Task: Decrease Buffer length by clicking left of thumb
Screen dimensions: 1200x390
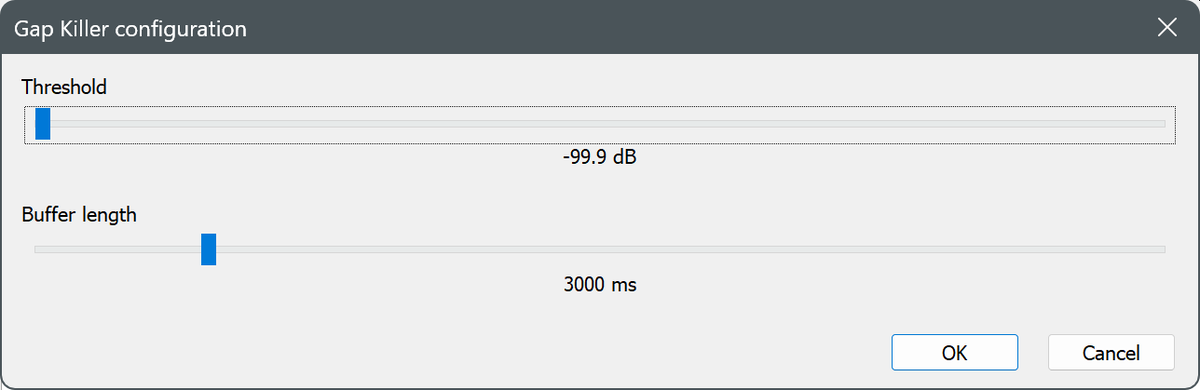Action: 120,249
